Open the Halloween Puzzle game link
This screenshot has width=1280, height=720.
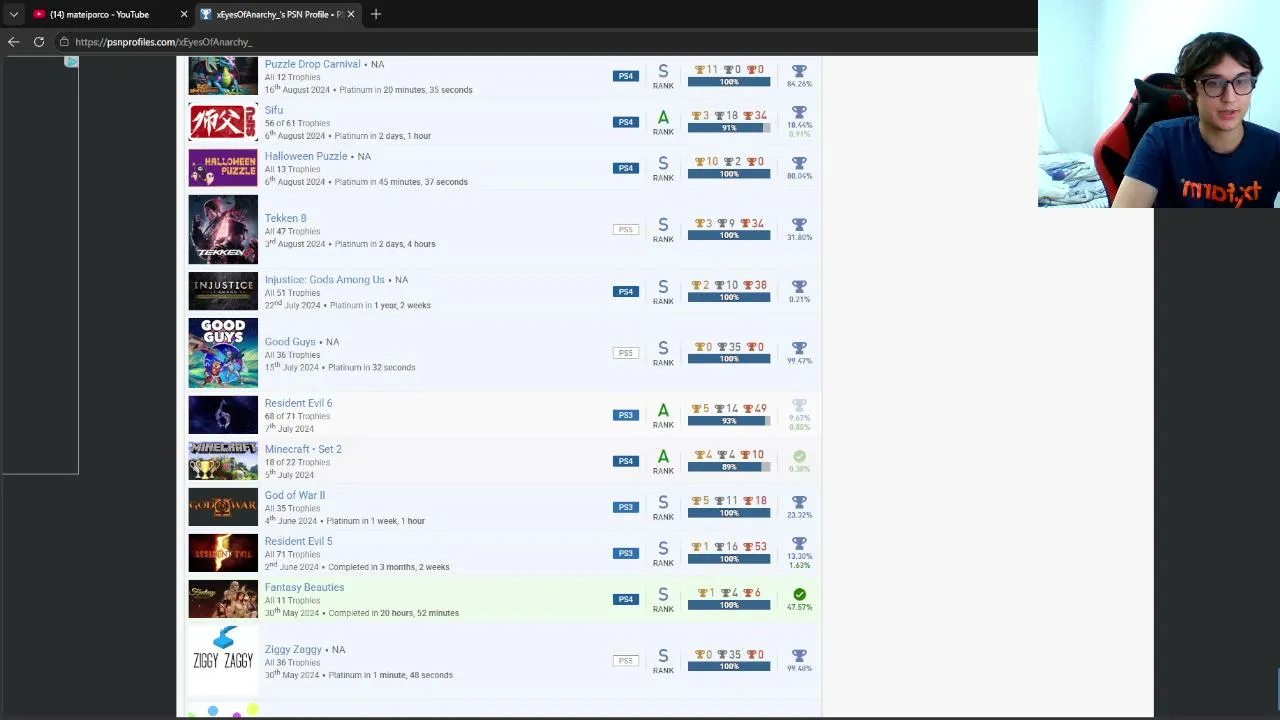[306, 156]
